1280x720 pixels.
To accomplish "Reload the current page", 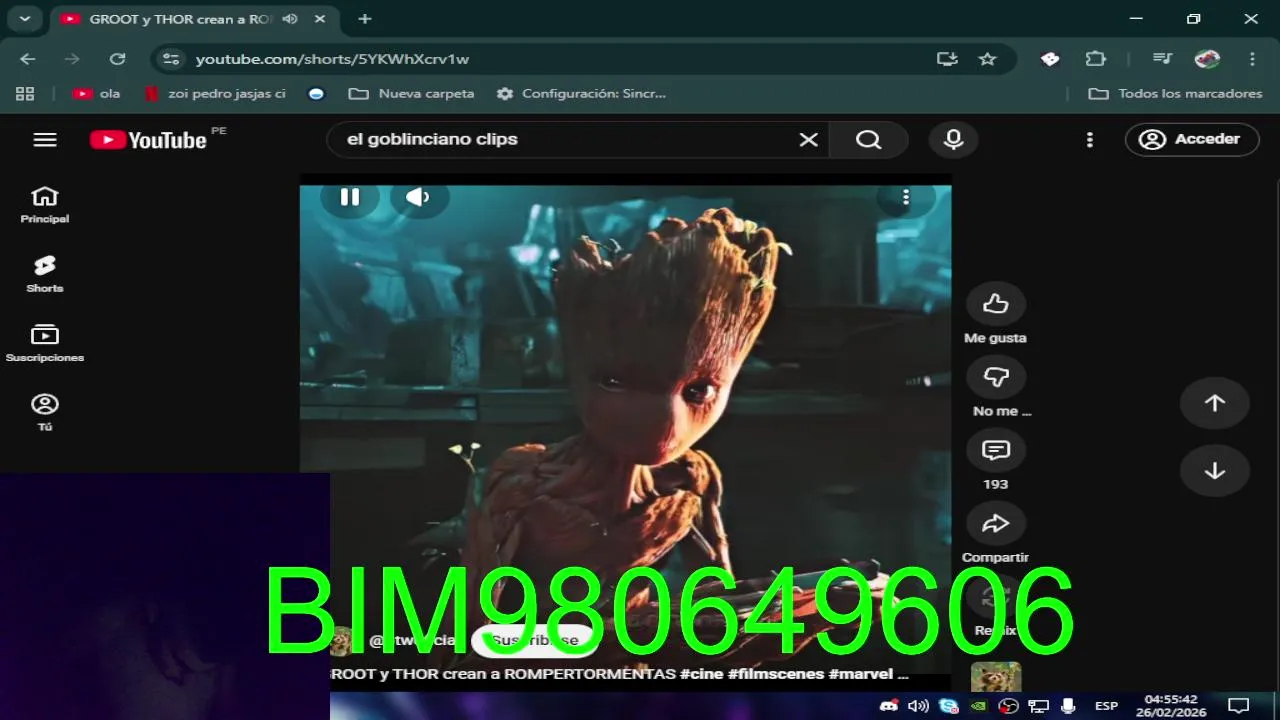I will 117,59.
